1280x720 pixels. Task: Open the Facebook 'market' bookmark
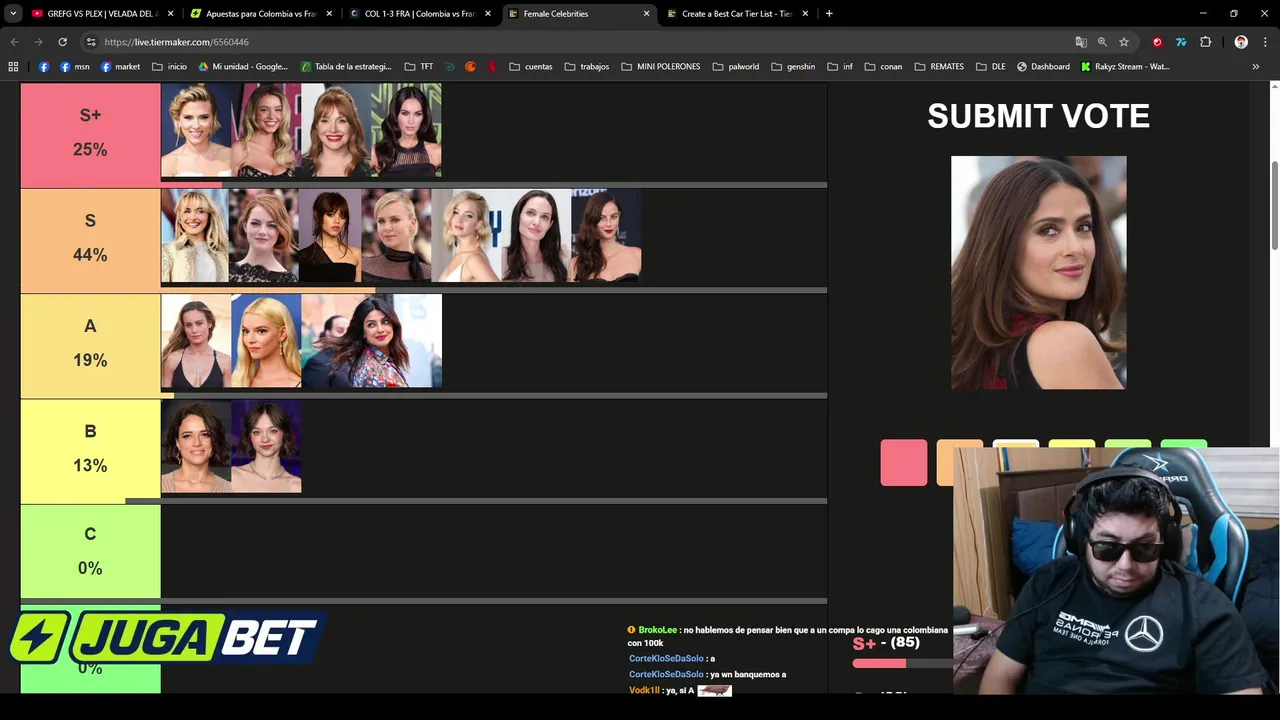(120, 67)
